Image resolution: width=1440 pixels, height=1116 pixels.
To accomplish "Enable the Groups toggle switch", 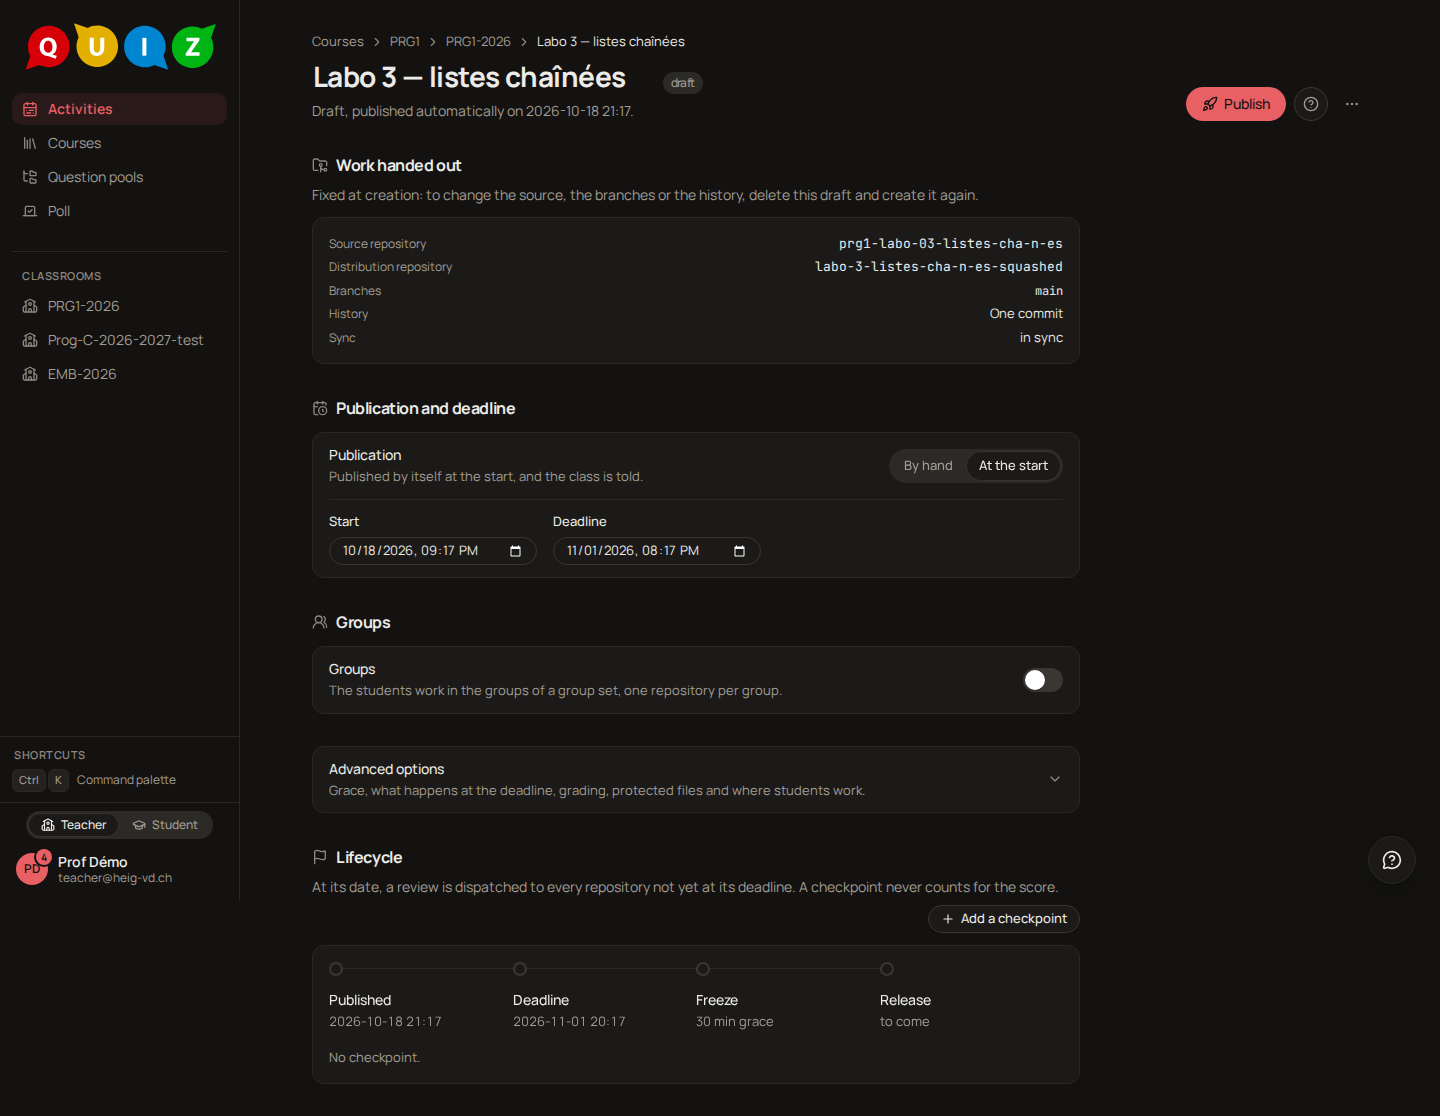I will pos(1043,680).
